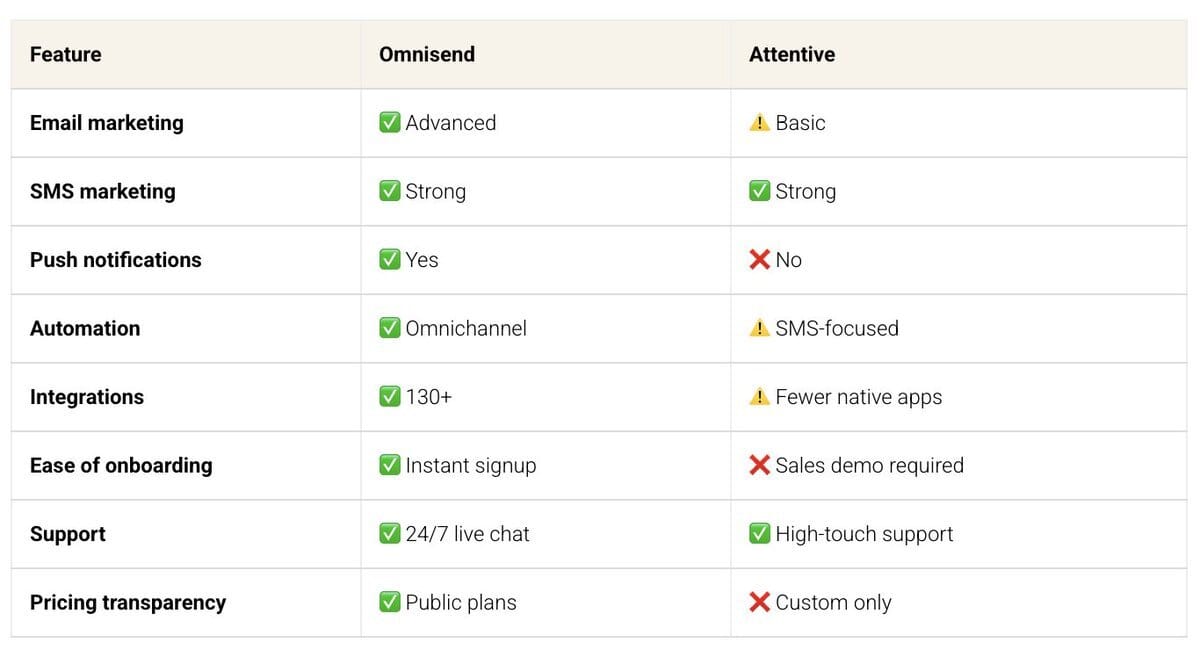Click the warning icon by Fewer native apps
The width and height of the screenshot is (1200, 650).
(760, 397)
